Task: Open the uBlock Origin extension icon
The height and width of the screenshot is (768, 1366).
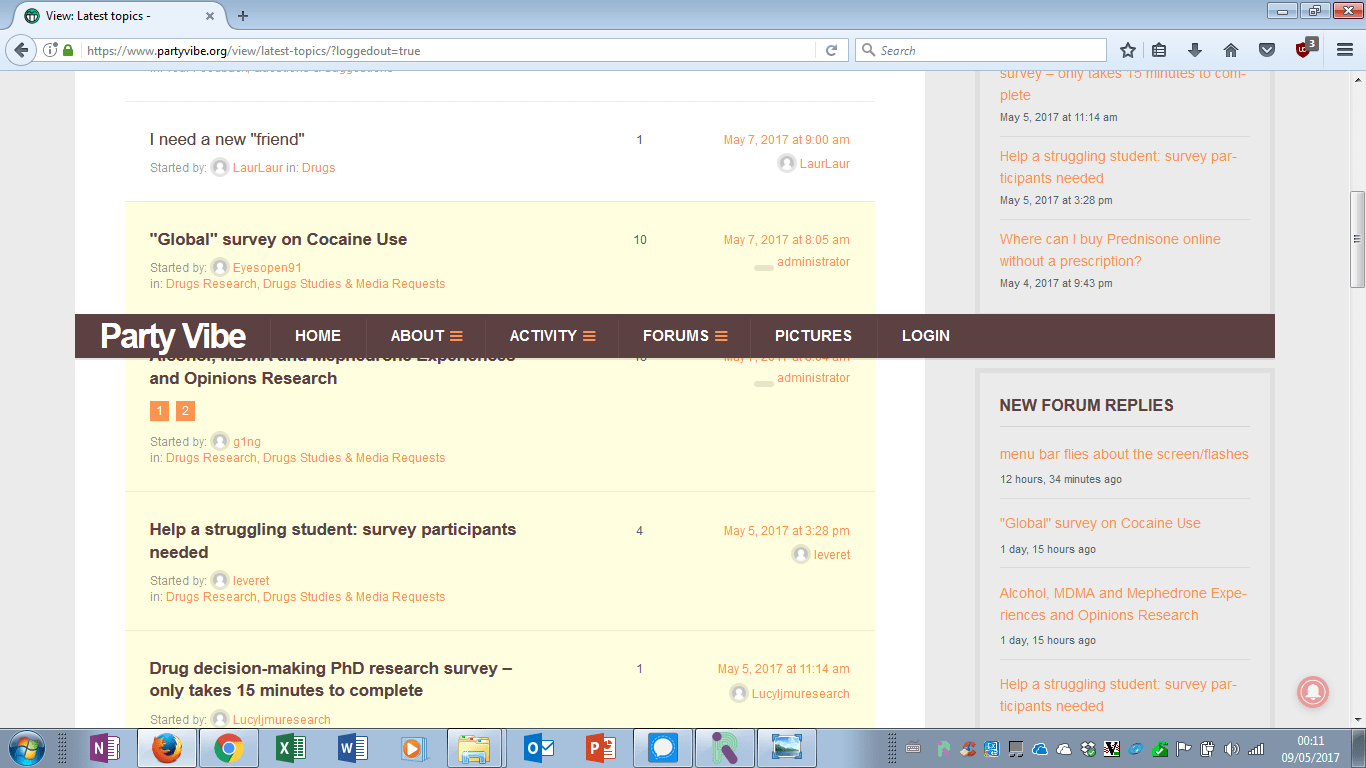Action: coord(1304,49)
